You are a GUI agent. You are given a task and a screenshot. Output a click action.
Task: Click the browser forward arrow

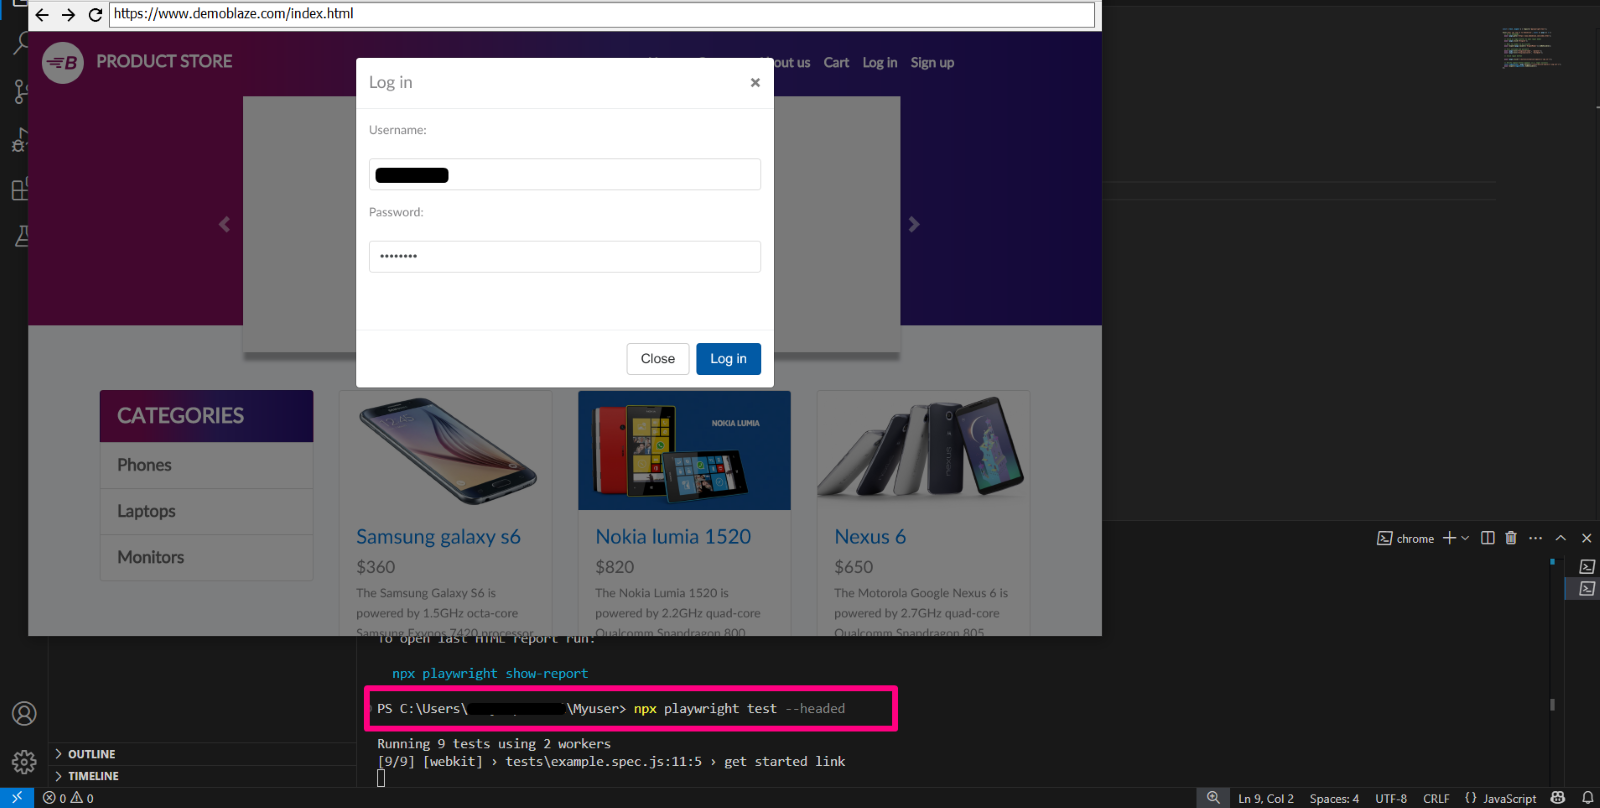pos(68,15)
